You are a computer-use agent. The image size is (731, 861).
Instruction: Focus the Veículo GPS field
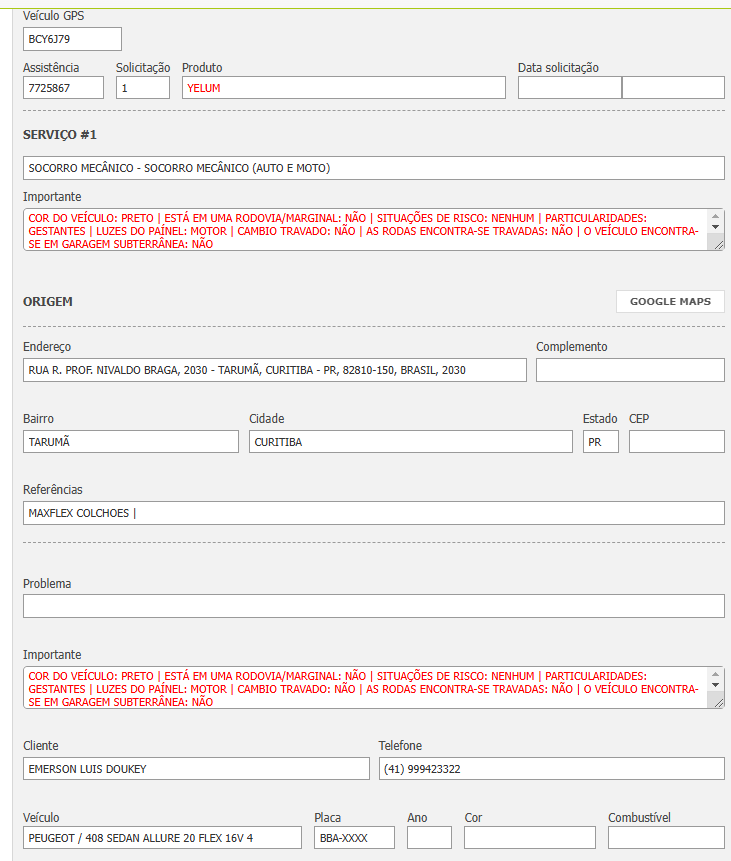[72, 39]
